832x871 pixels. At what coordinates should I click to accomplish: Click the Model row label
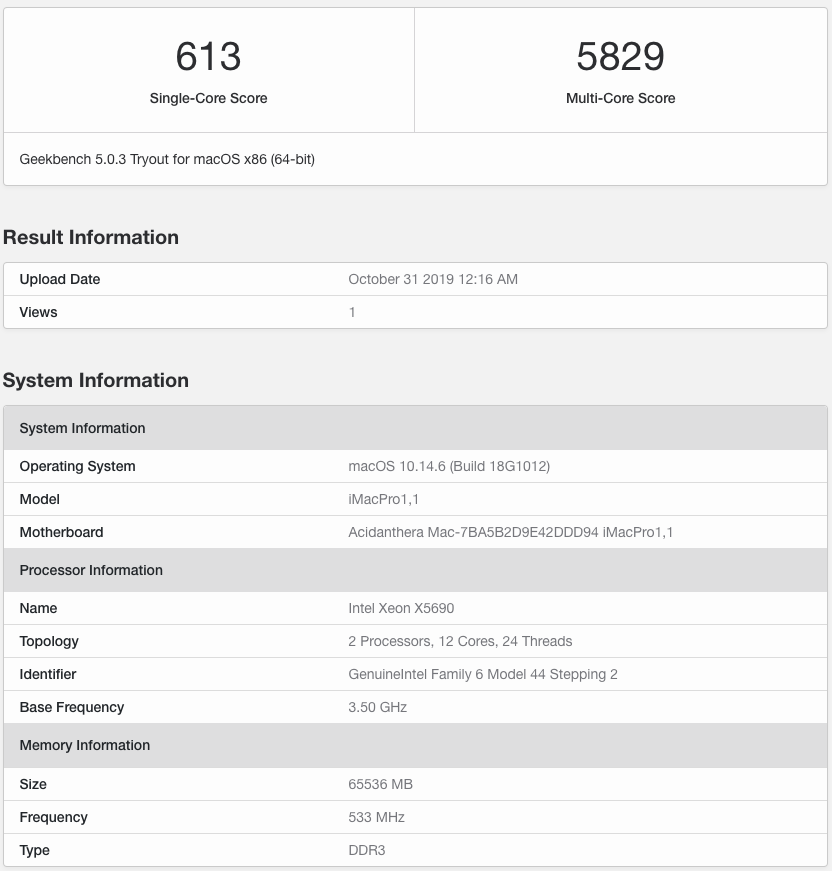point(39,499)
